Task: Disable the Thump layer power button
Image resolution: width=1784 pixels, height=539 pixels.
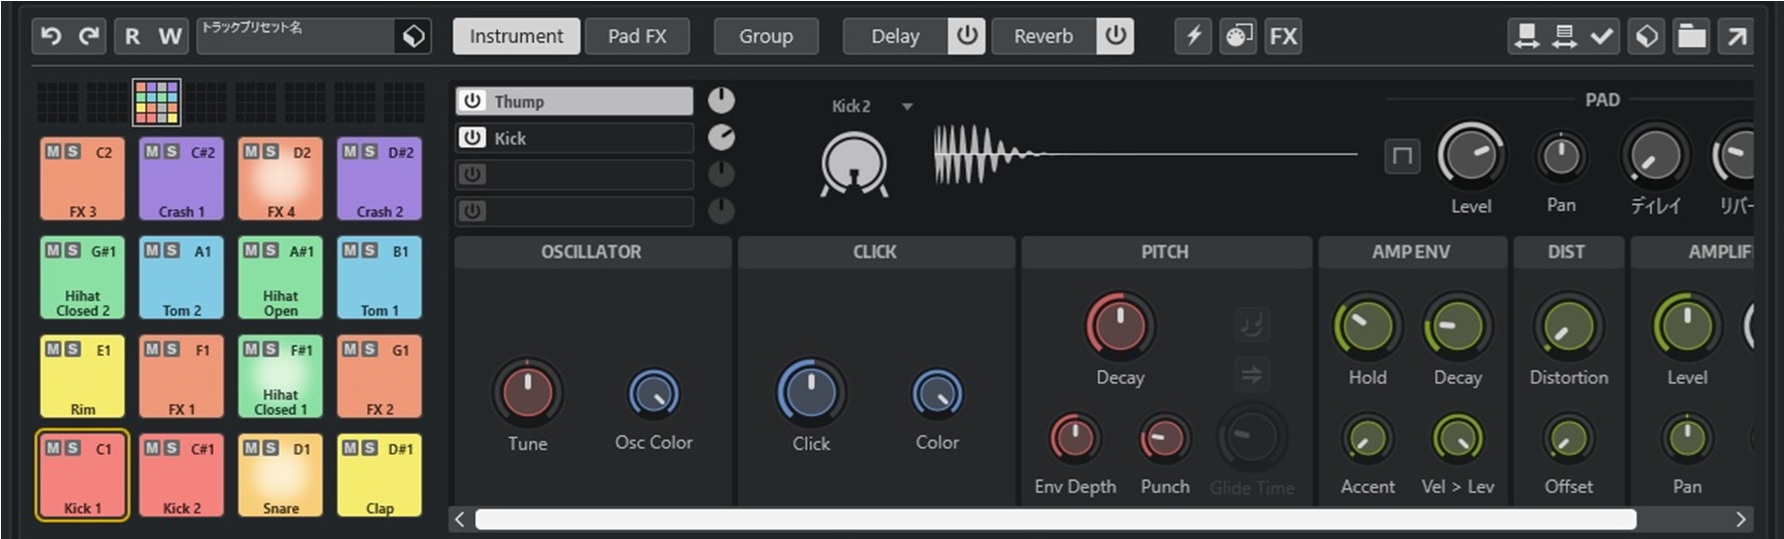Action: 473,101
